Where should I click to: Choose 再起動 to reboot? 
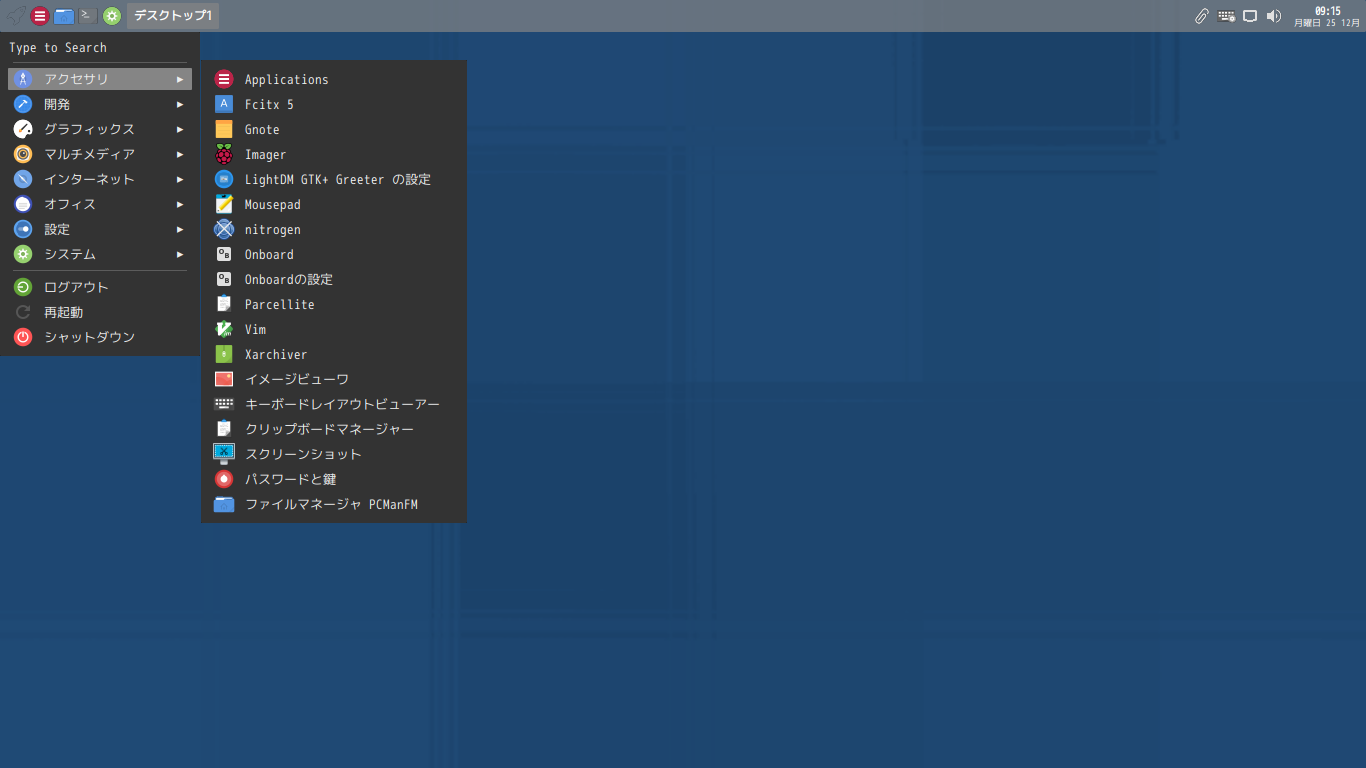point(100,312)
